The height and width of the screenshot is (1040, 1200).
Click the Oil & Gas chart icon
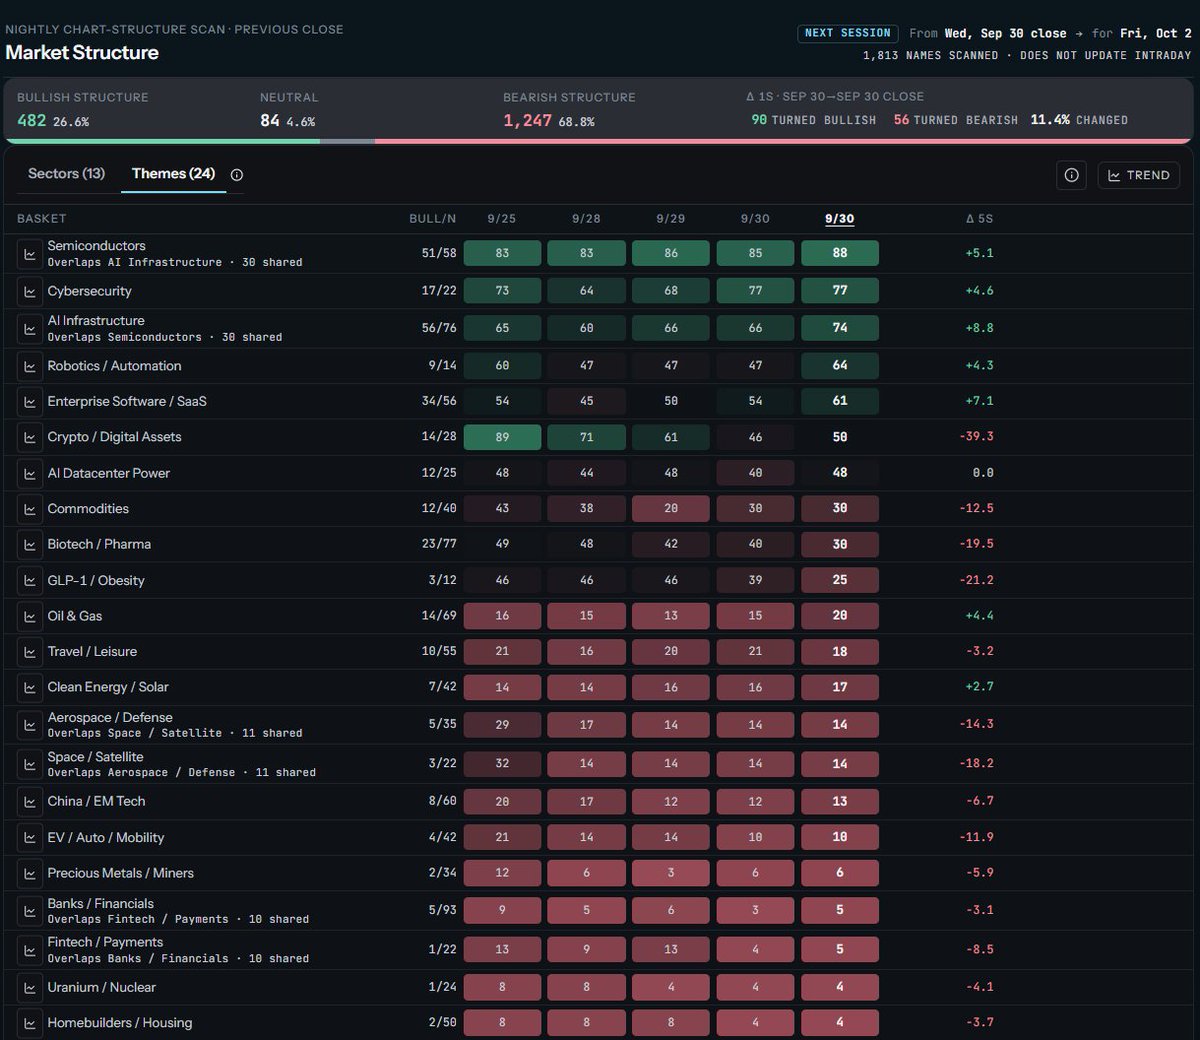pyautogui.click(x=30, y=616)
